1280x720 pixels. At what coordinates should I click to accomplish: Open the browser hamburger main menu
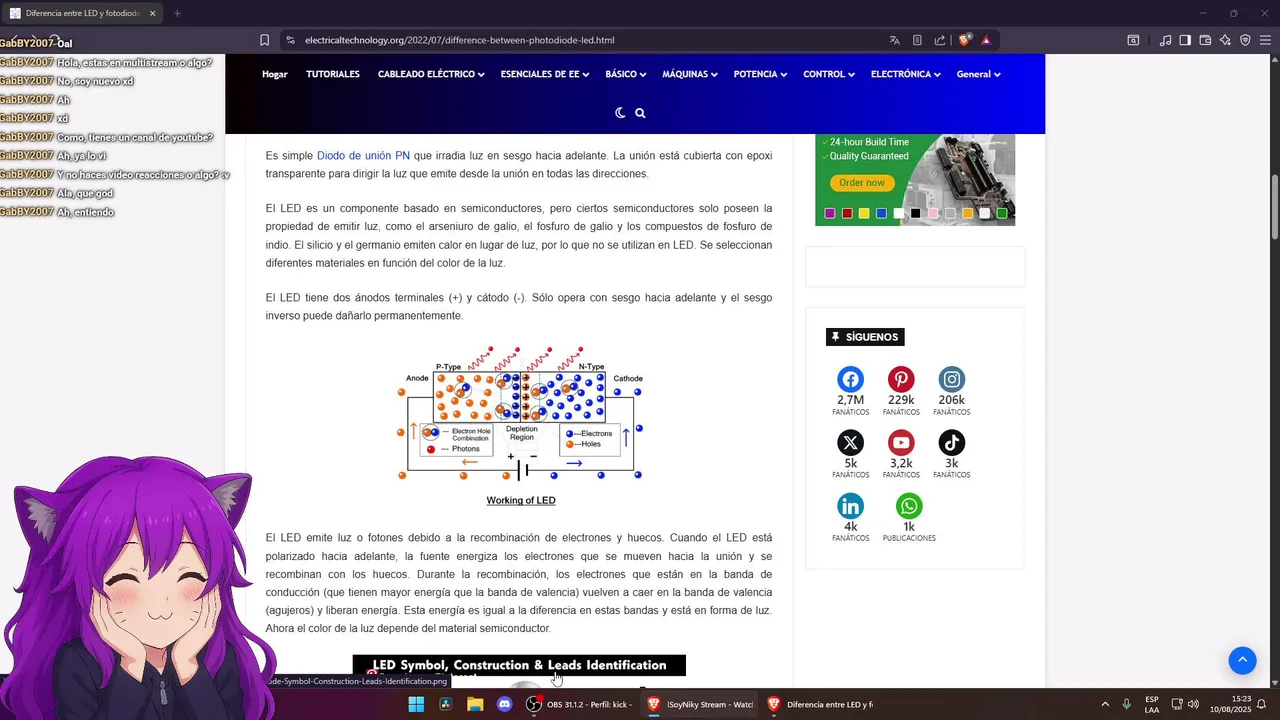[x=1266, y=40]
